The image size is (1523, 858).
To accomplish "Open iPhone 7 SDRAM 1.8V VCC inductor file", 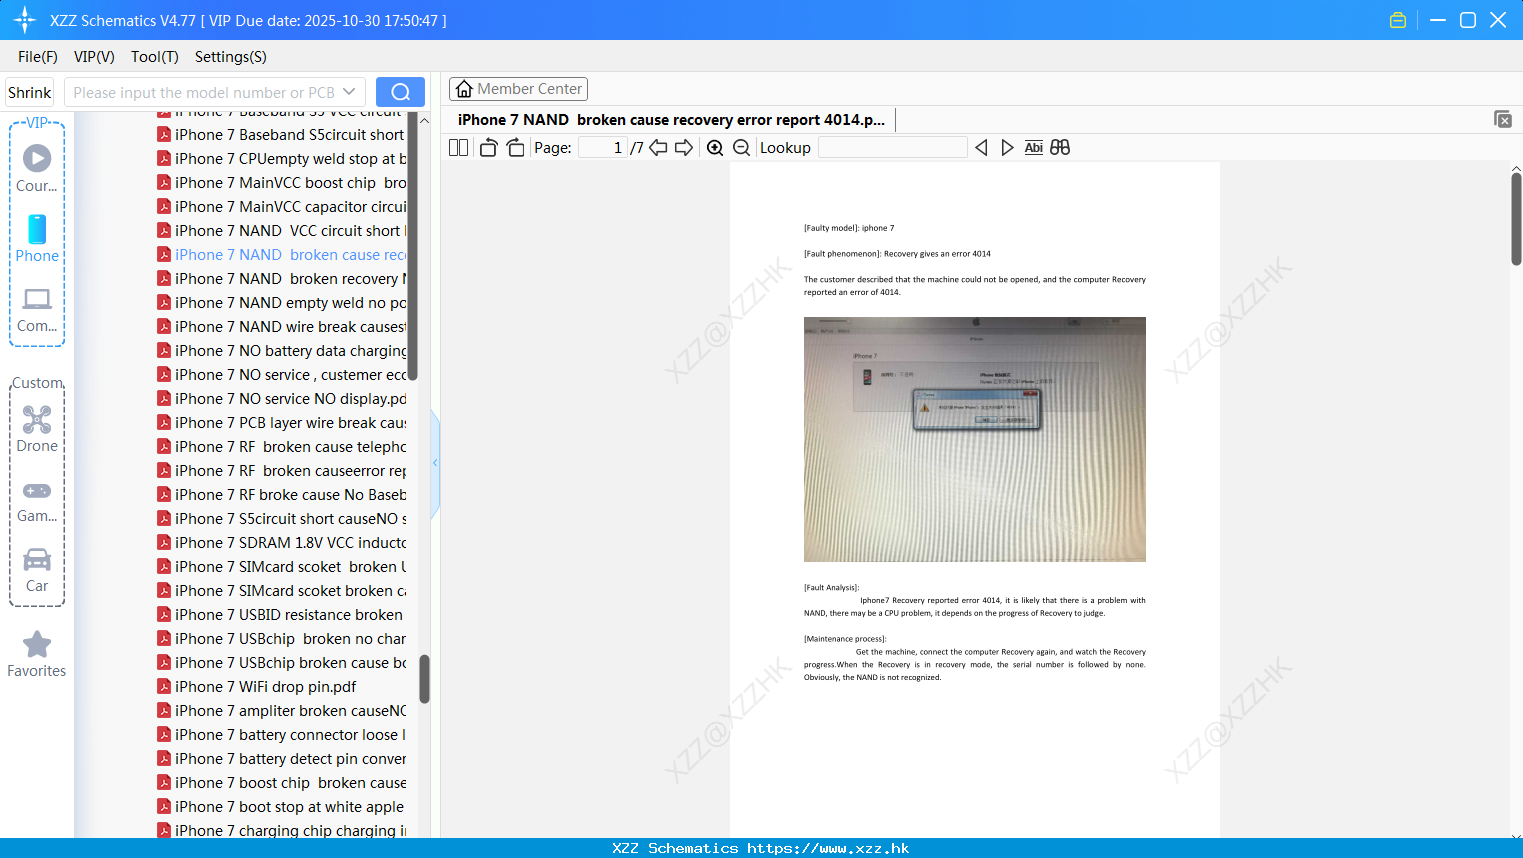I will (x=282, y=543).
